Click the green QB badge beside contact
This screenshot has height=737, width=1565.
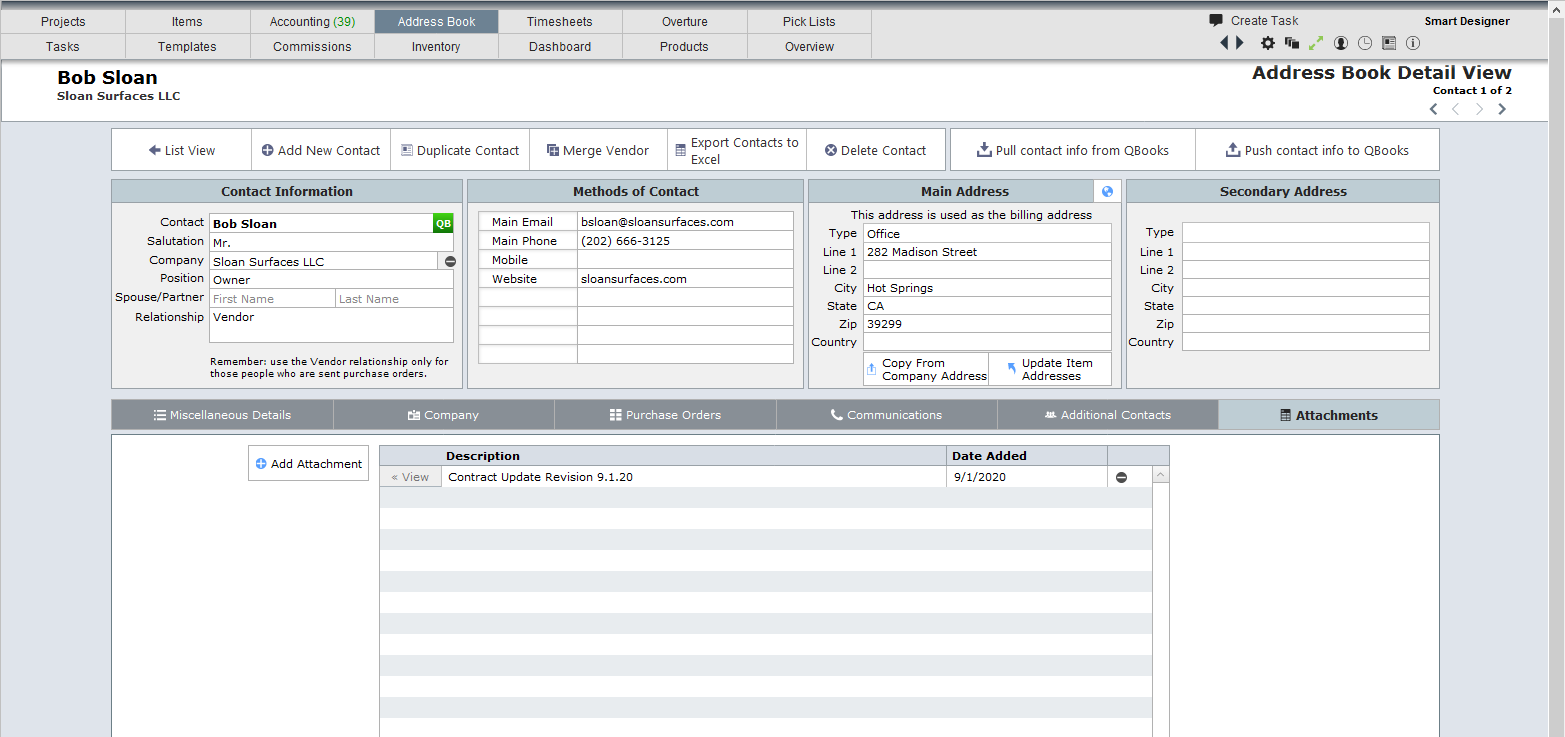click(x=443, y=223)
